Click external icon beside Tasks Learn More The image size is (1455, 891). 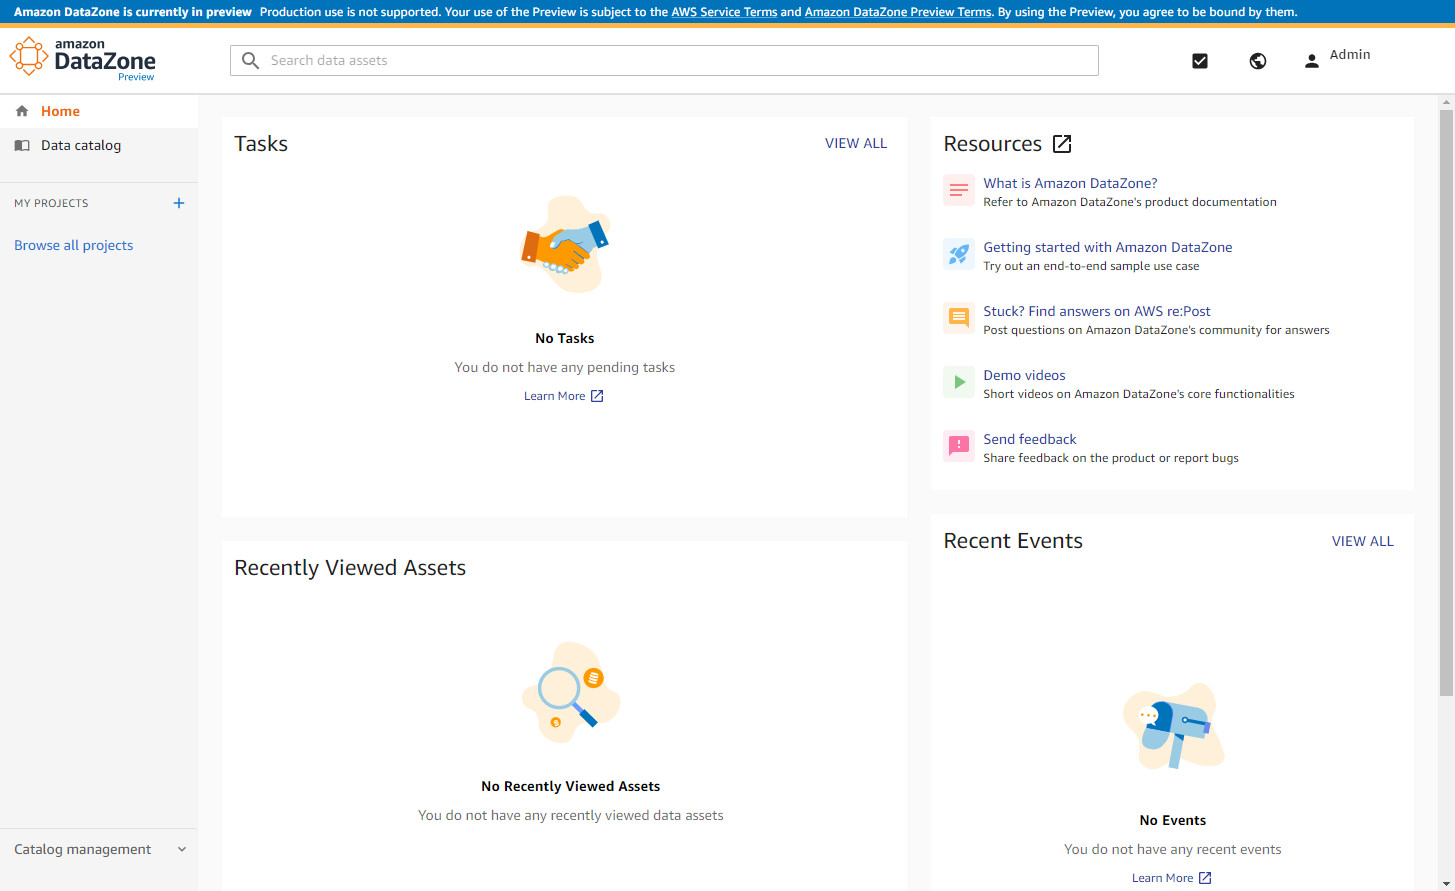(x=597, y=396)
